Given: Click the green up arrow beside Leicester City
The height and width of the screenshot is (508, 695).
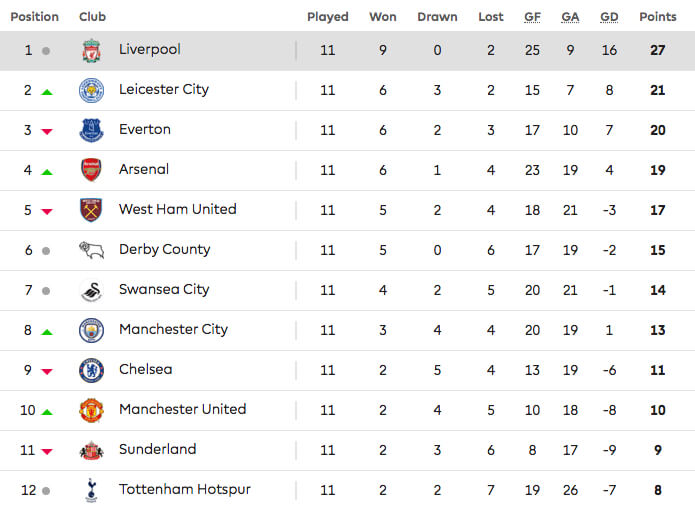Looking at the screenshot, I should pos(47,92).
